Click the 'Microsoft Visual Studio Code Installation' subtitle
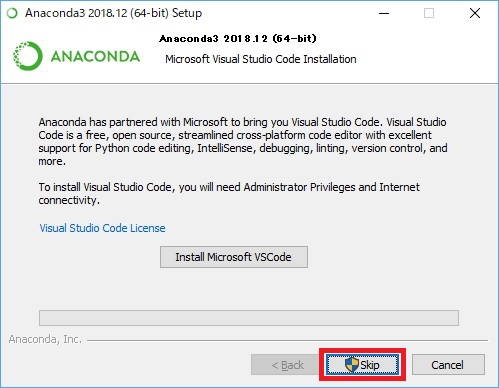Viewport: 499px width, 388px height. (261, 59)
